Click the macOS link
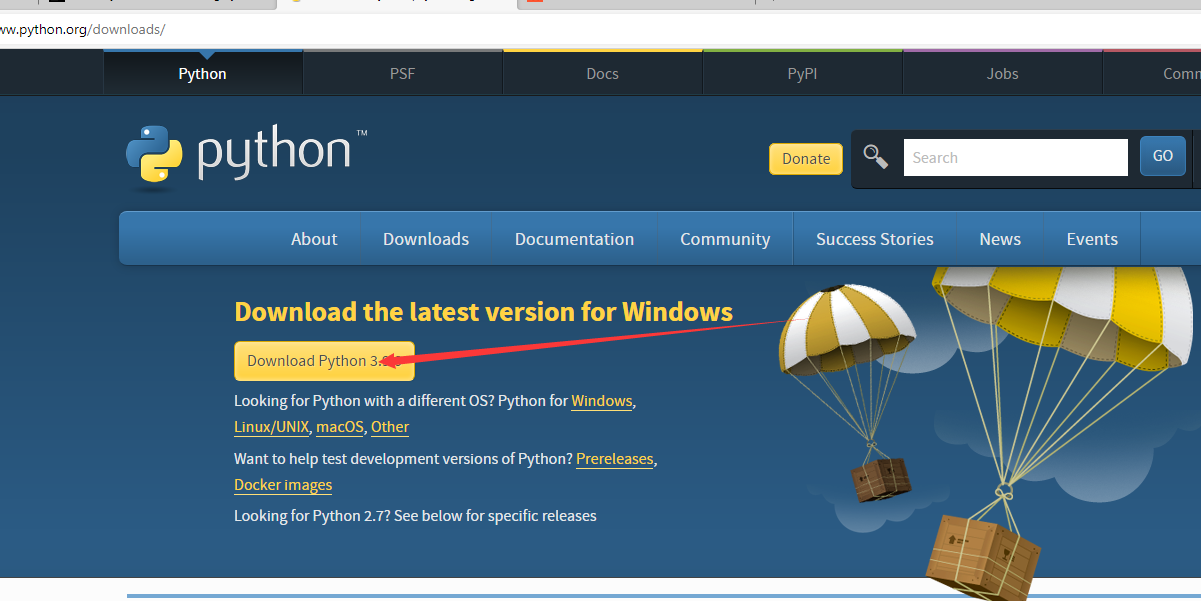Screen dimensions: 1201x601 click(340, 427)
